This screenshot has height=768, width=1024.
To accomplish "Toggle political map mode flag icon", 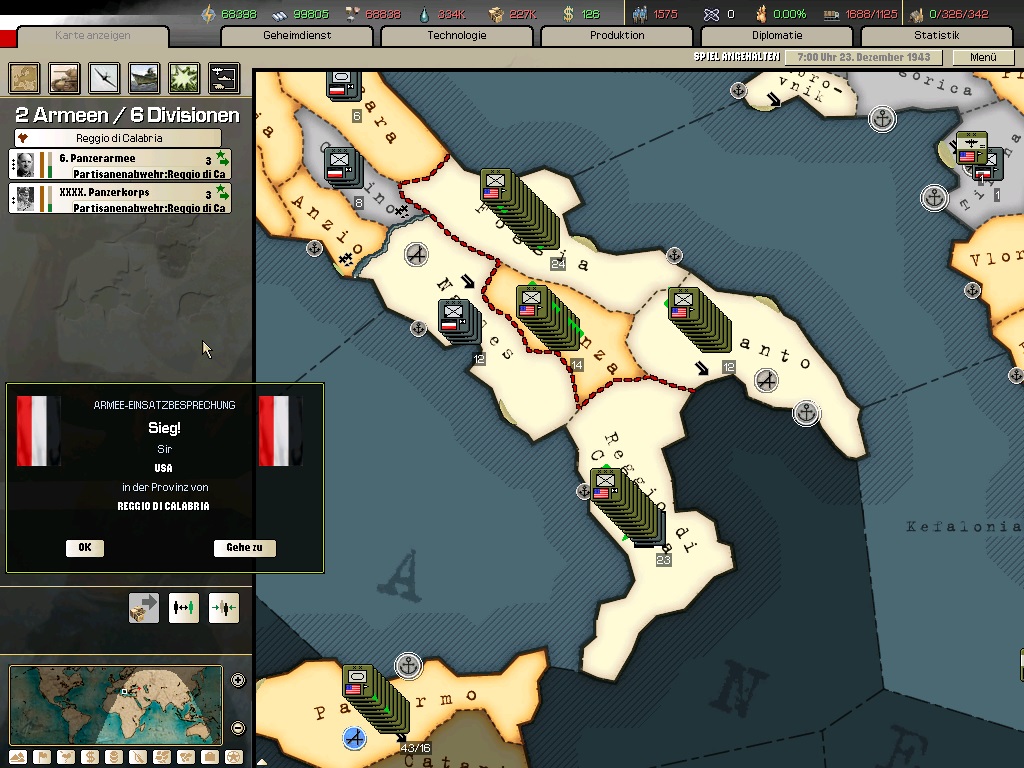I will [42, 758].
